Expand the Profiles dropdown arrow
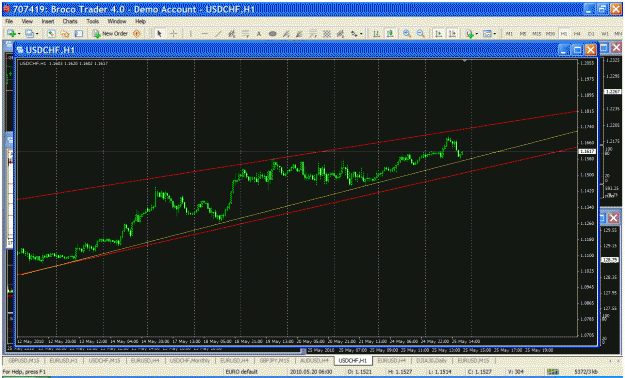 (x=37, y=34)
